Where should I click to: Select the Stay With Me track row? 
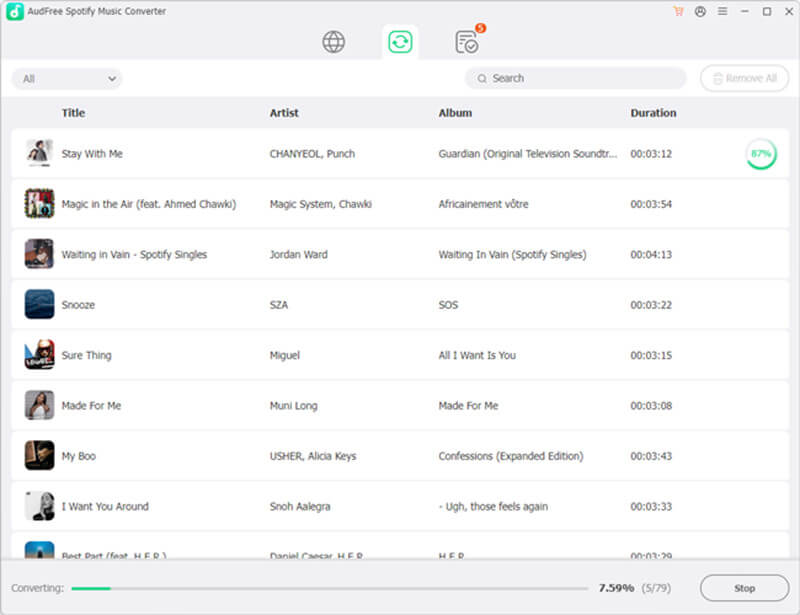point(300,154)
